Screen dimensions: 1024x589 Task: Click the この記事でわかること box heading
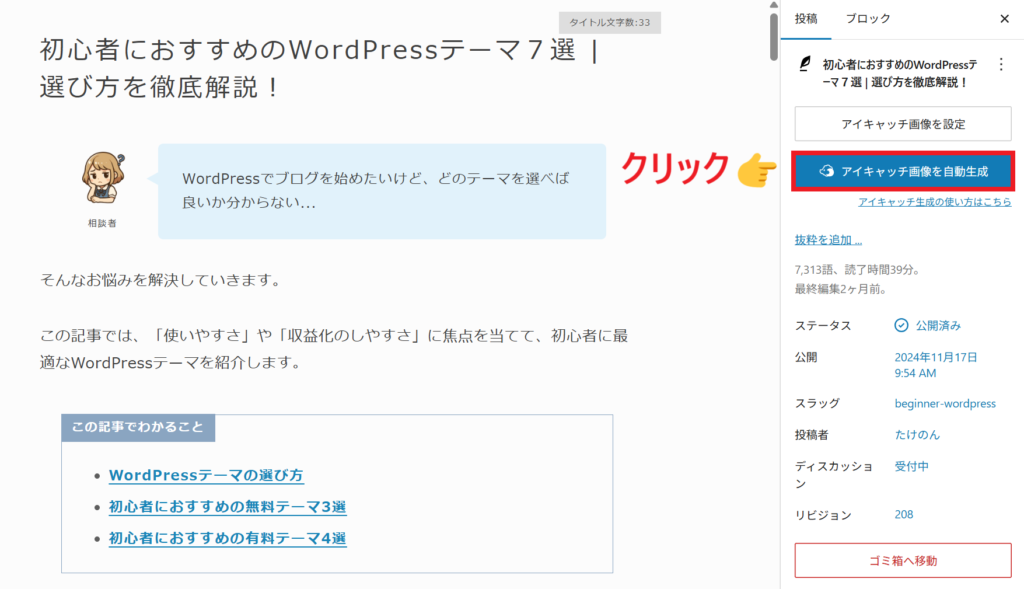point(138,427)
